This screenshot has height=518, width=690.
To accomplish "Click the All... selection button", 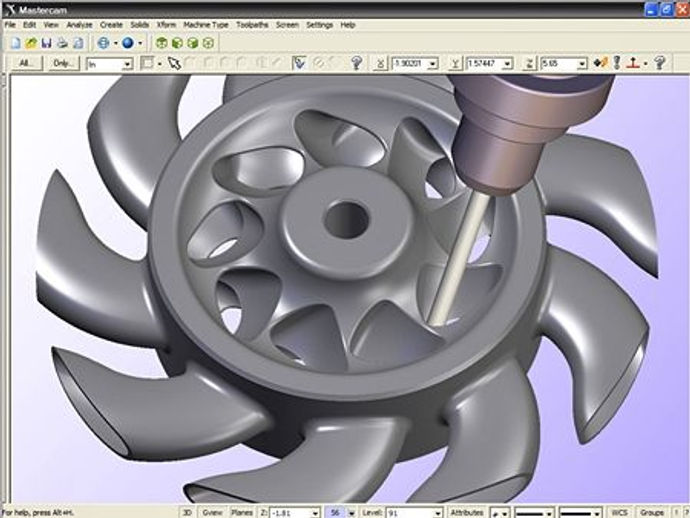I will click(26, 63).
